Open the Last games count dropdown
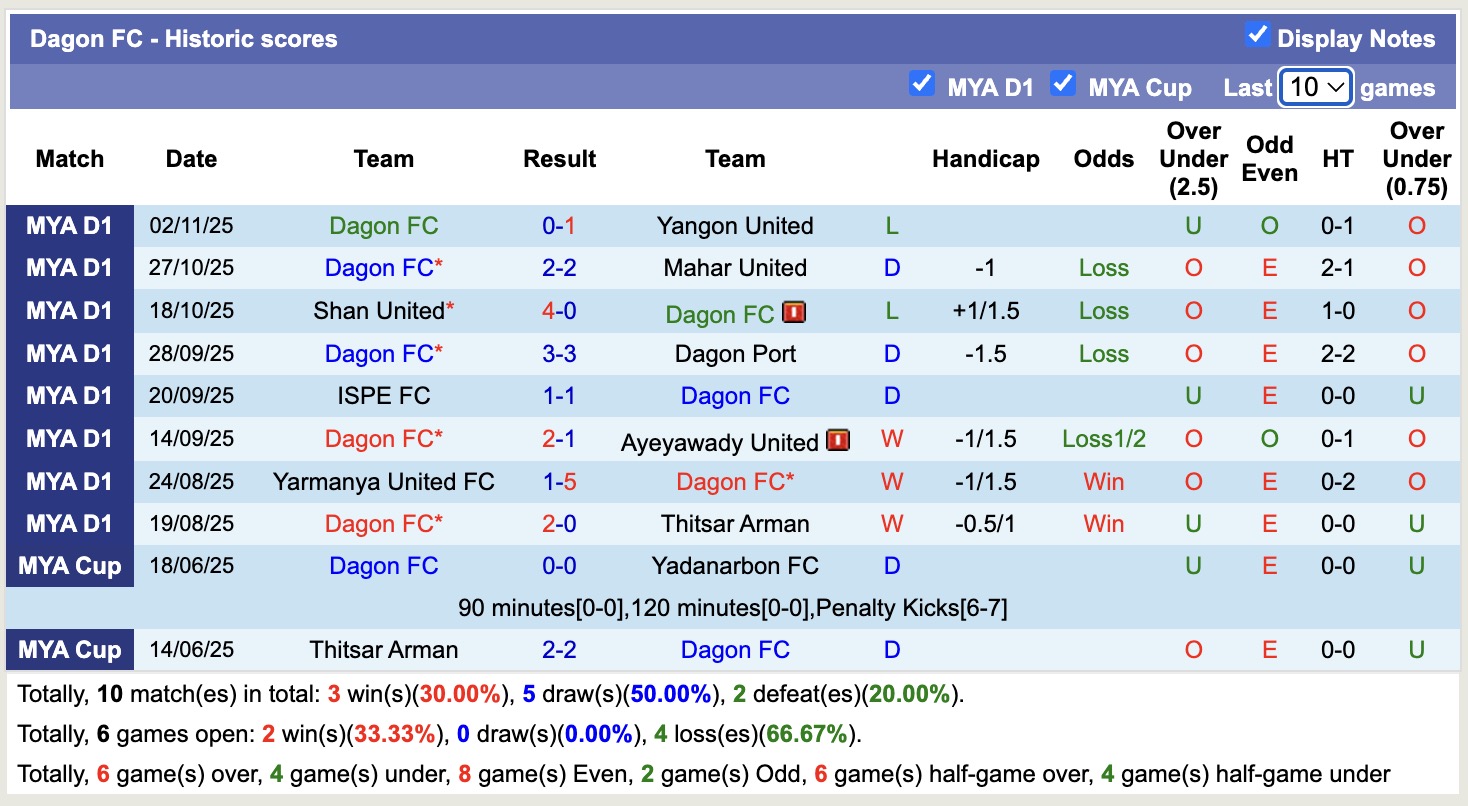The height and width of the screenshot is (806, 1468). (x=1315, y=88)
